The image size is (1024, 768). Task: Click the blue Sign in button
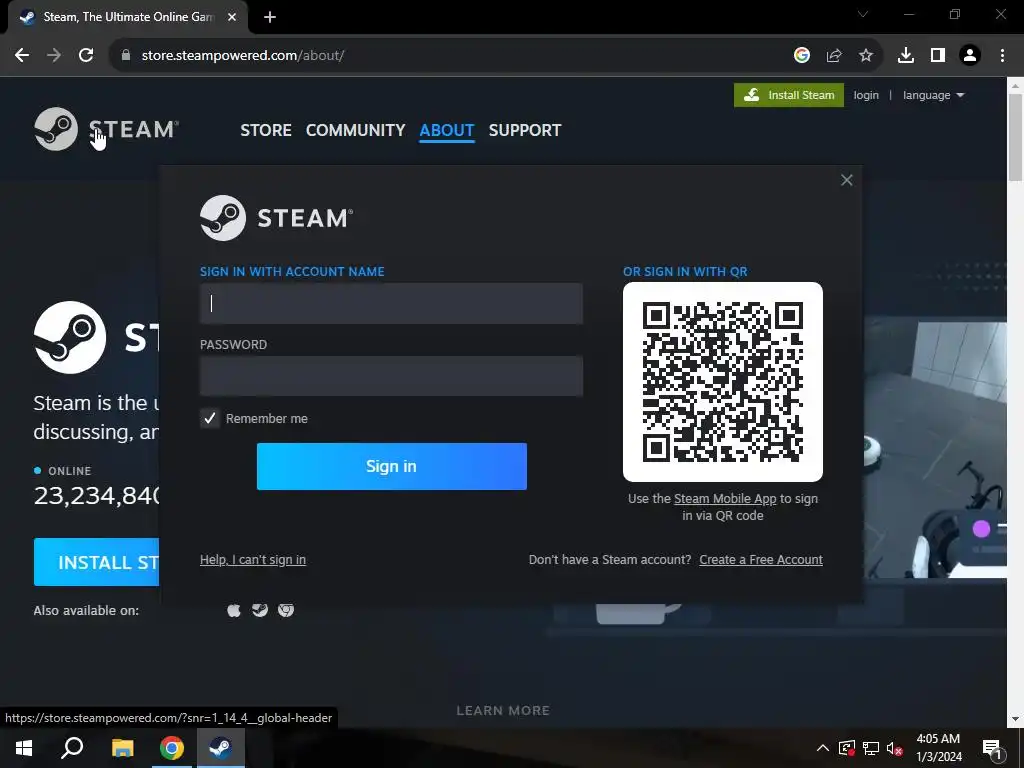pyautogui.click(x=391, y=466)
